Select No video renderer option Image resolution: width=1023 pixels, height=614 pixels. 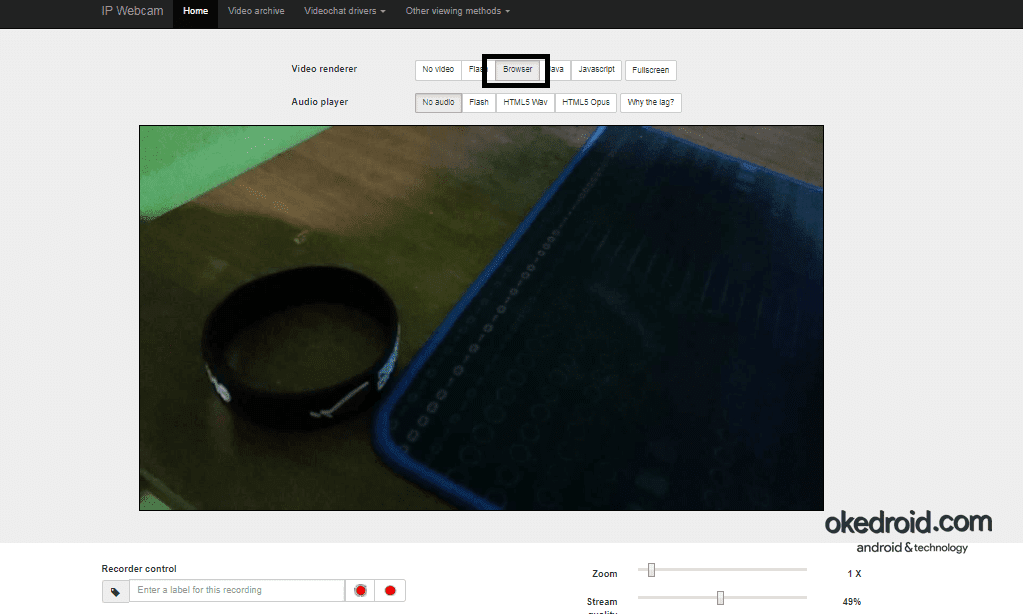438,70
